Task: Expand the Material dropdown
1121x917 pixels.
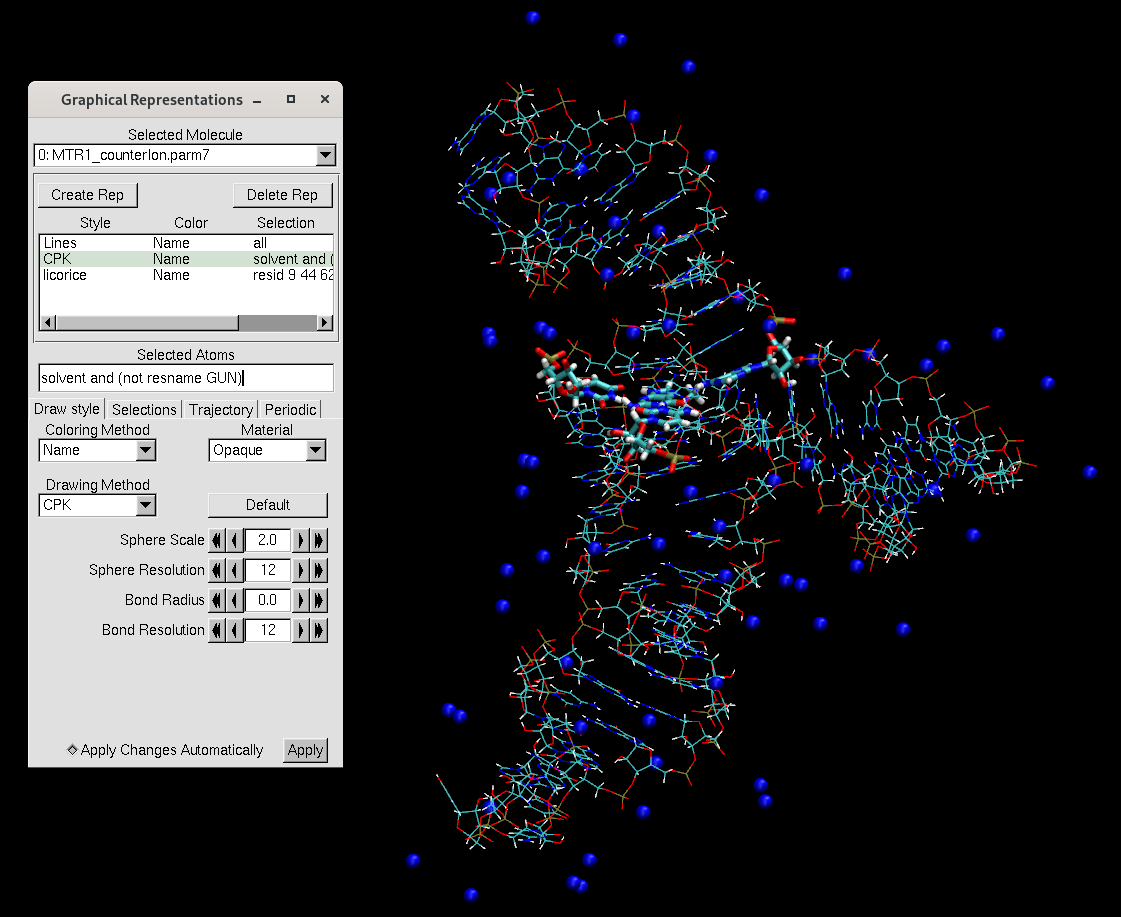Action: click(x=316, y=450)
